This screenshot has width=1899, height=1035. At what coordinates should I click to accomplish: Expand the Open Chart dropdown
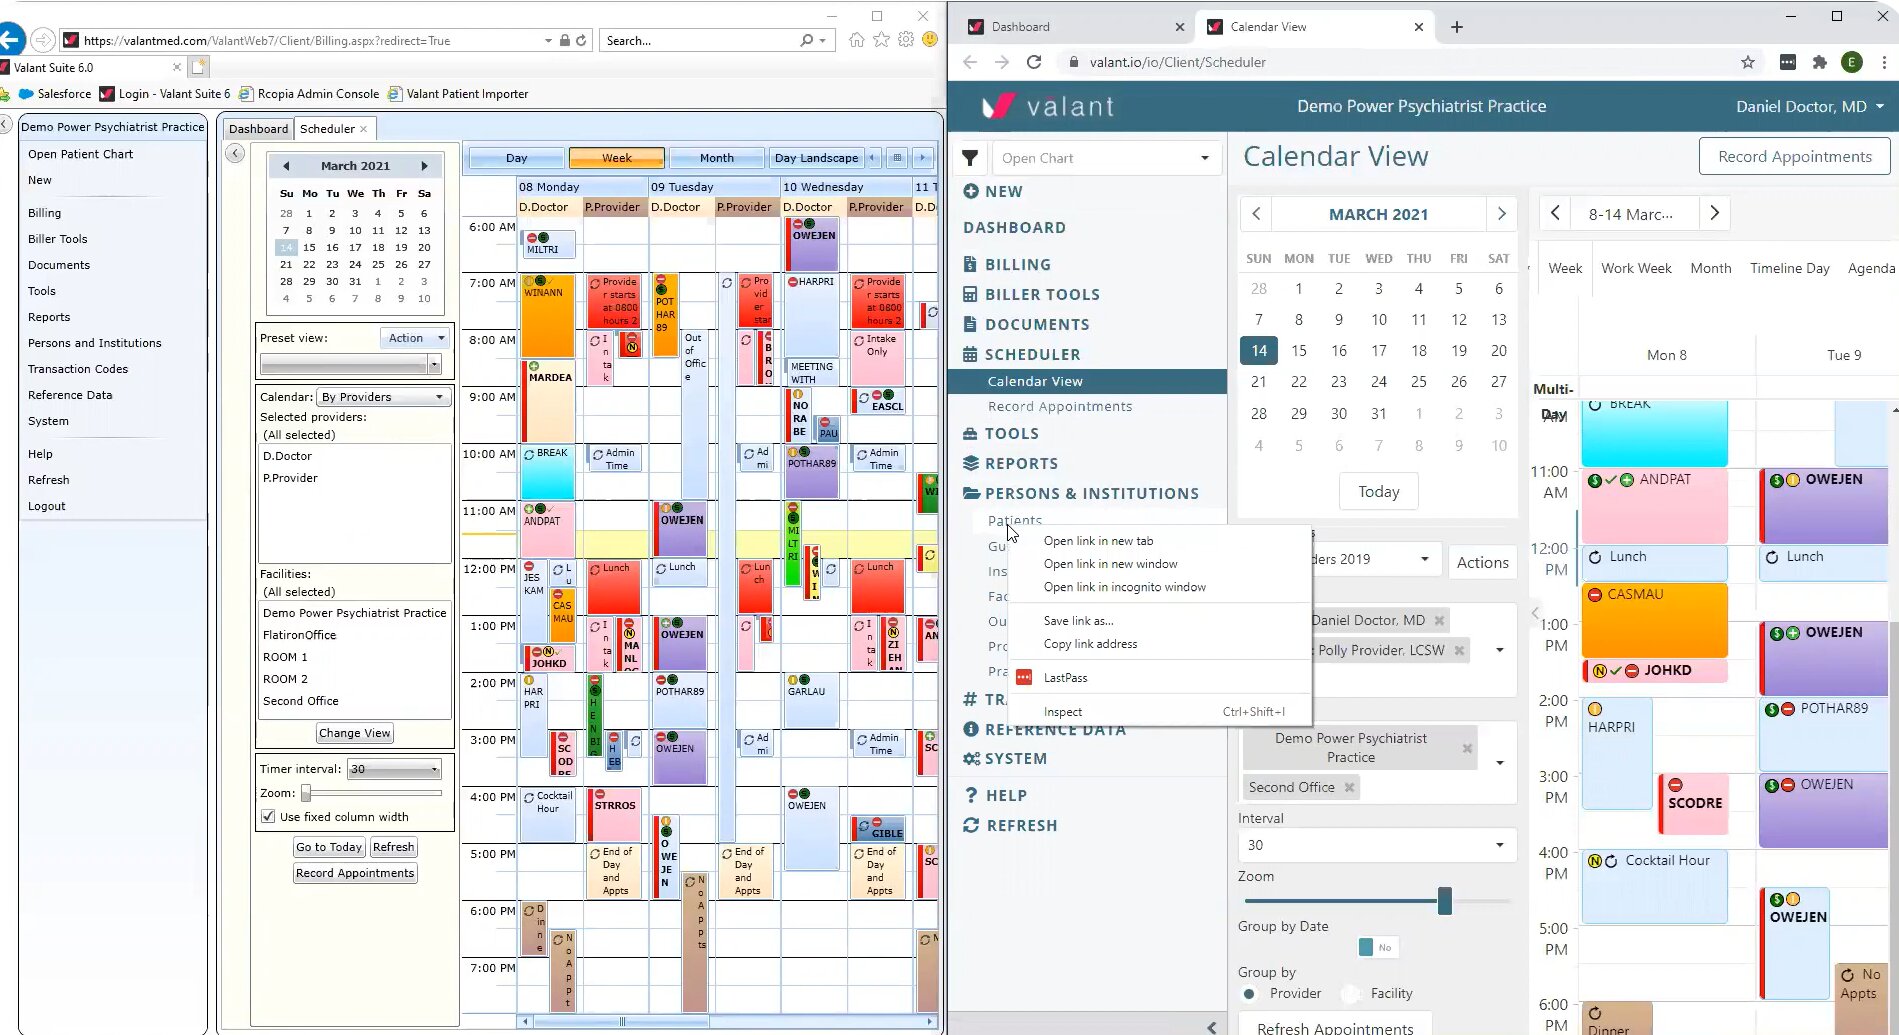pos(1204,158)
